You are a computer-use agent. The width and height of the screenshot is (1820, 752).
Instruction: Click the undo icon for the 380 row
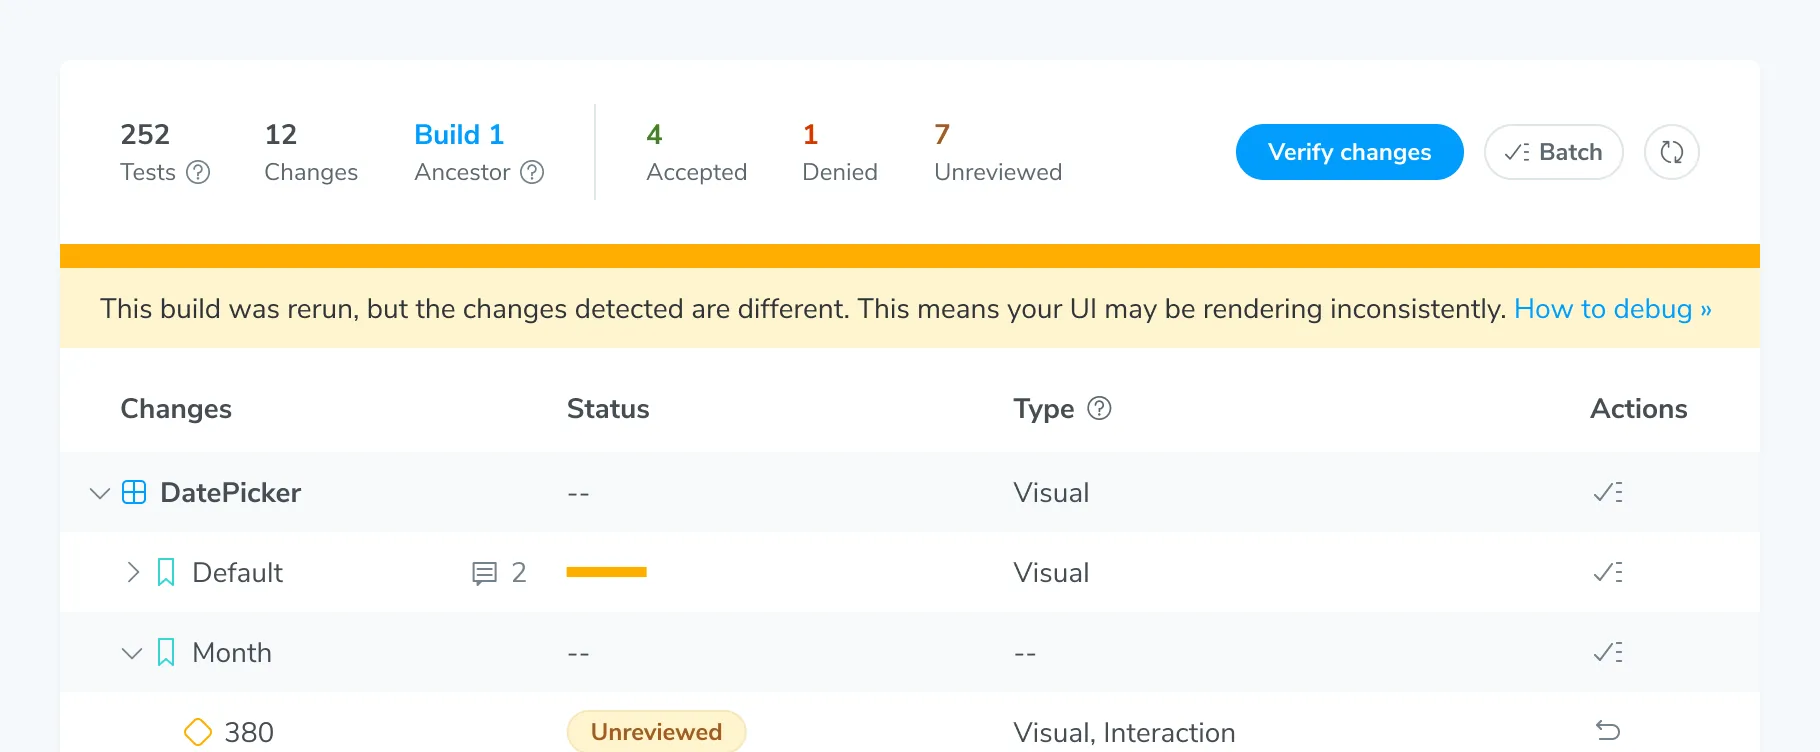1607,731
